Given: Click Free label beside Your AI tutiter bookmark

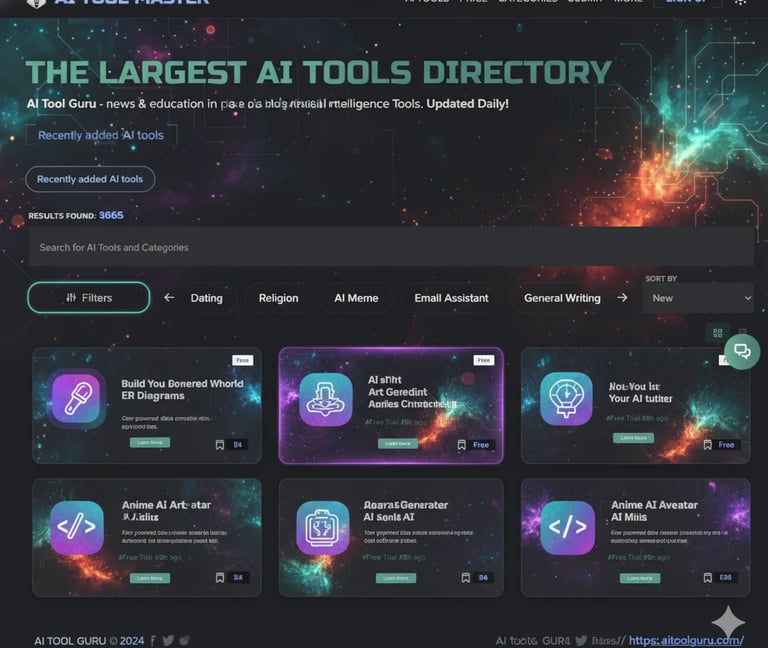Looking at the screenshot, I should [x=726, y=445].
